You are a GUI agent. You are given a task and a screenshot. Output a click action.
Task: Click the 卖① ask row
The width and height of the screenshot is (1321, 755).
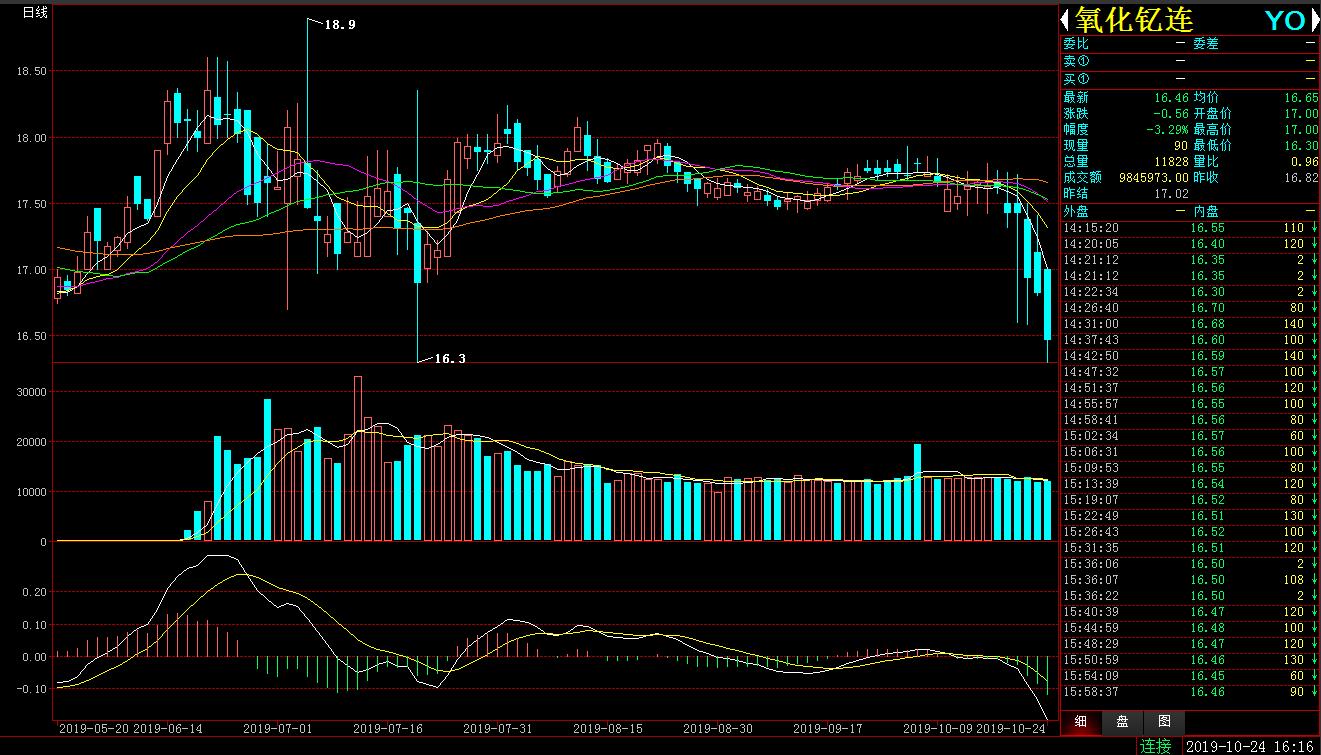[x=1190, y=62]
